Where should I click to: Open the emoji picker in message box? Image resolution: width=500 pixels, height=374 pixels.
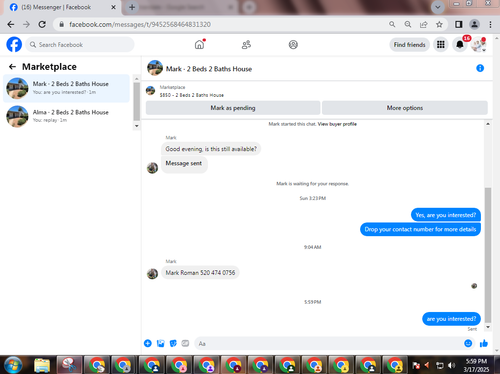coord(468,343)
